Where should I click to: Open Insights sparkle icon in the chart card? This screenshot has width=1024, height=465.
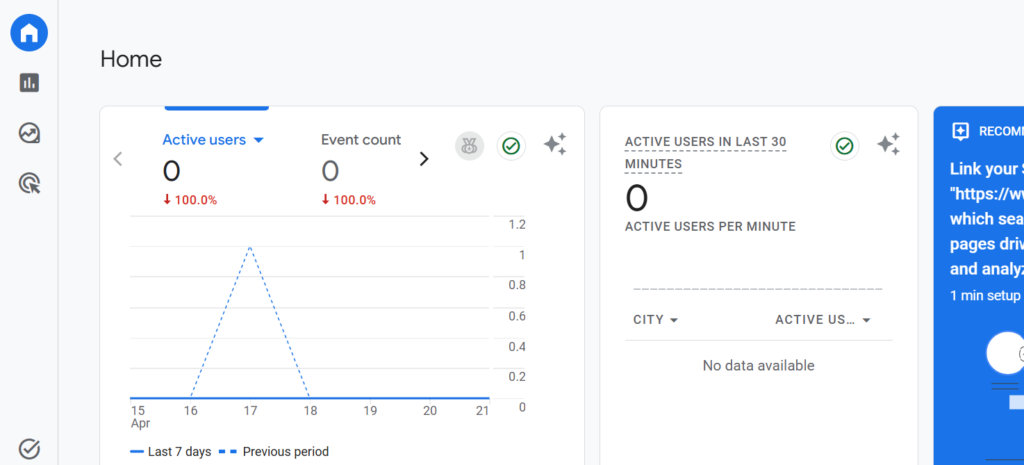click(x=555, y=145)
